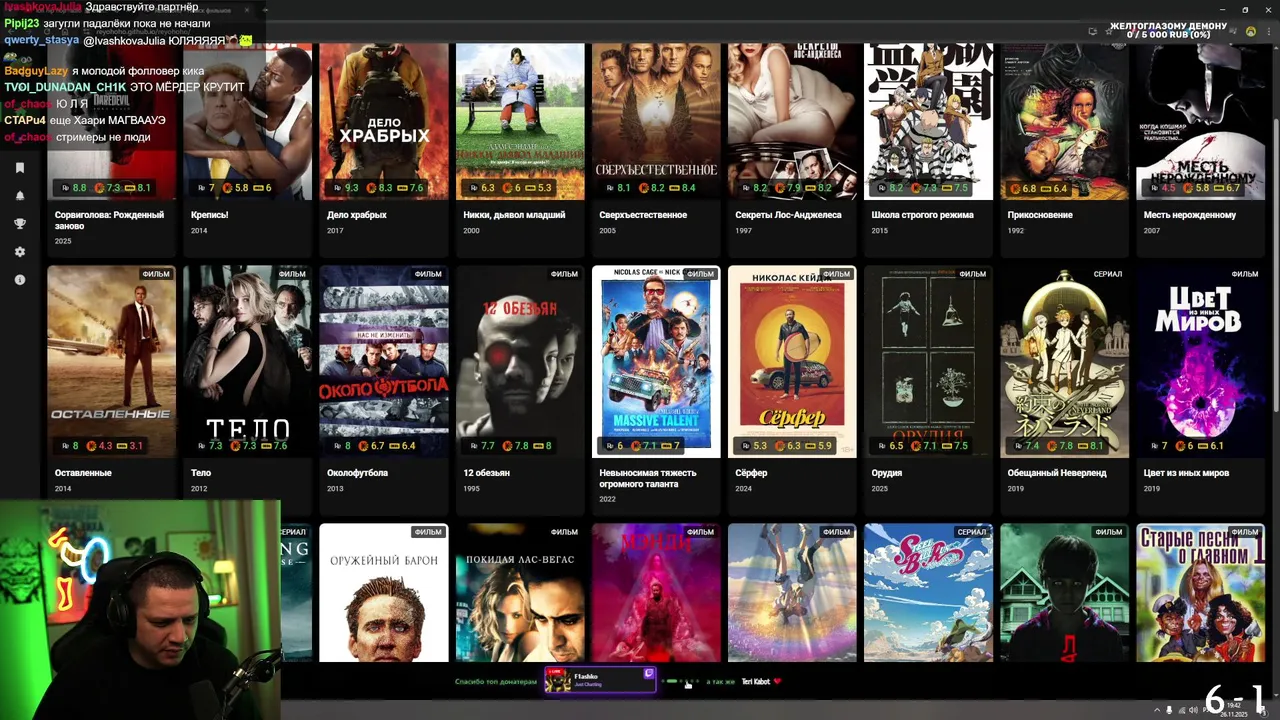The height and width of the screenshot is (720, 1280).
Task: Click chat username IvashkovaJulia
Action: [x=43, y=7]
